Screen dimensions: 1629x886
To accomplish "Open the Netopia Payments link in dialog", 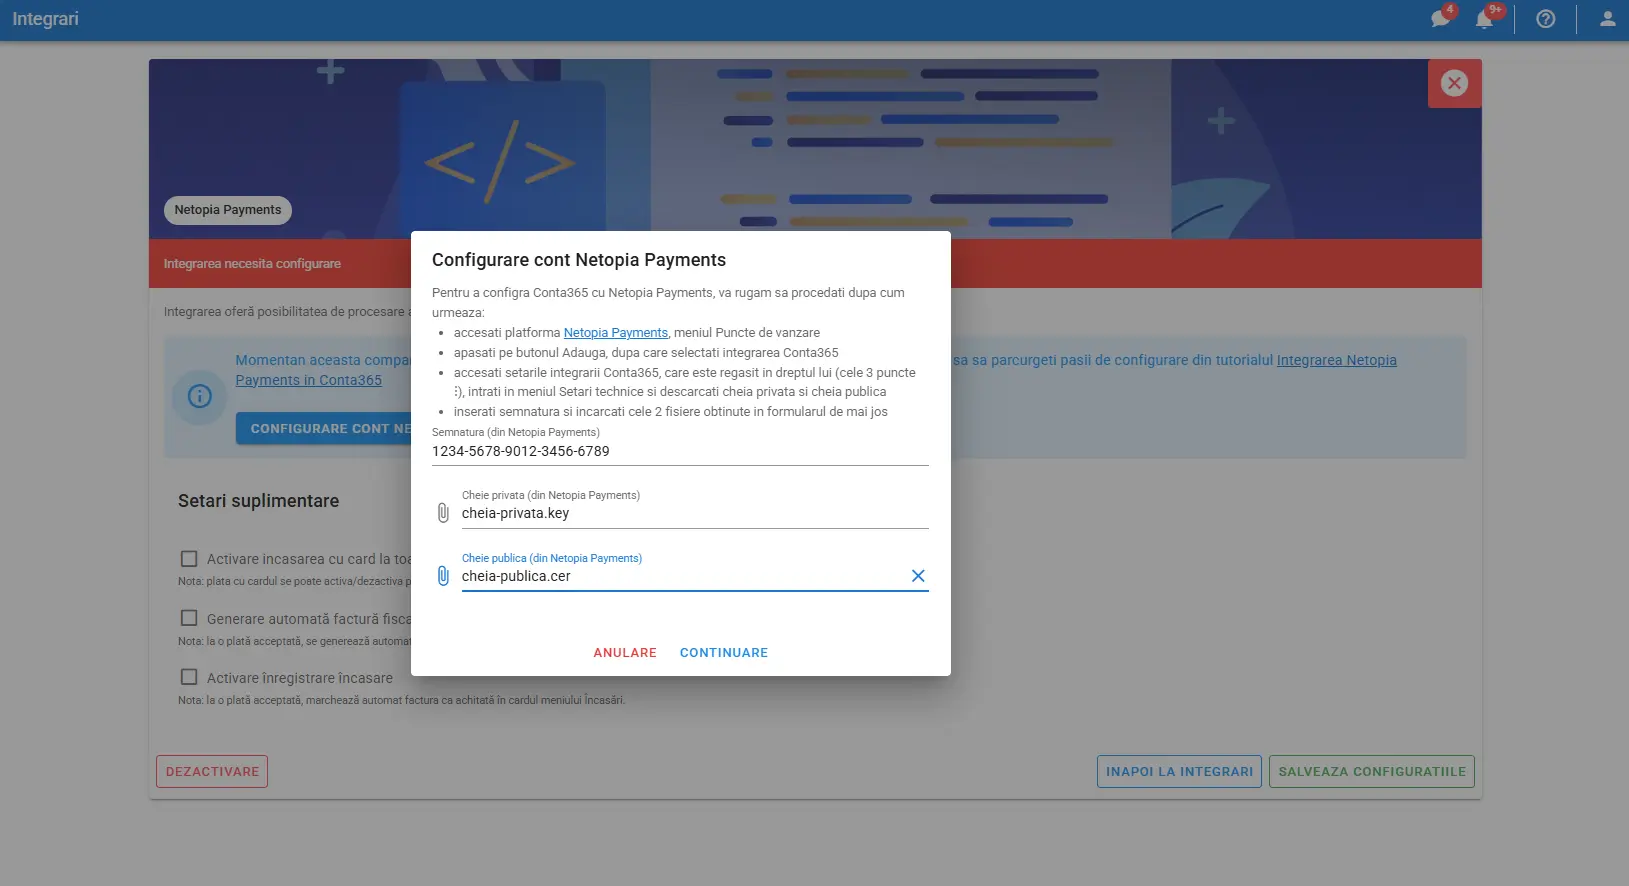I will (615, 333).
